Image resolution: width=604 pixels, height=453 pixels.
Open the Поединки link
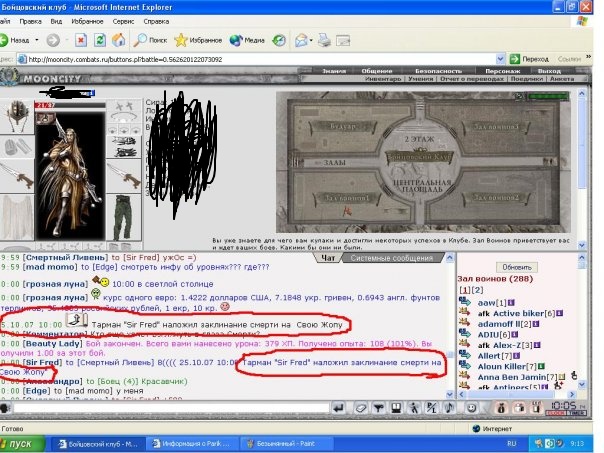(x=527, y=79)
